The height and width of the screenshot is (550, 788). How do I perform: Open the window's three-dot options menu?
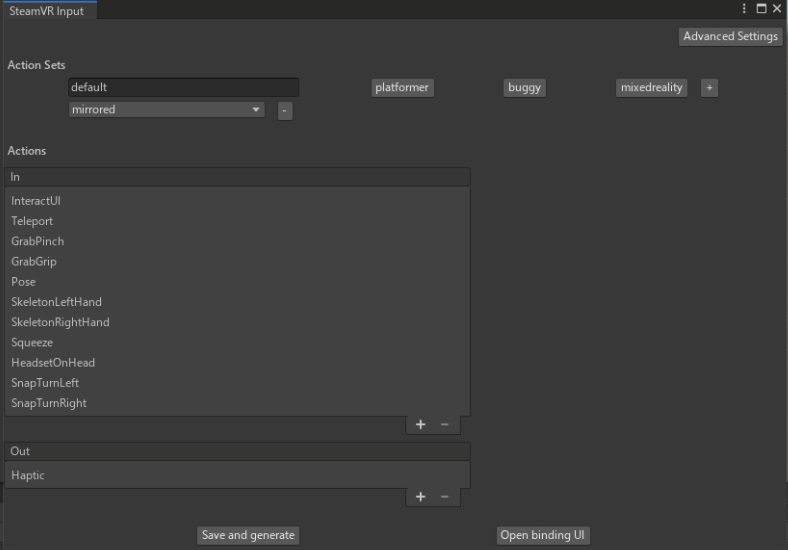(744, 9)
